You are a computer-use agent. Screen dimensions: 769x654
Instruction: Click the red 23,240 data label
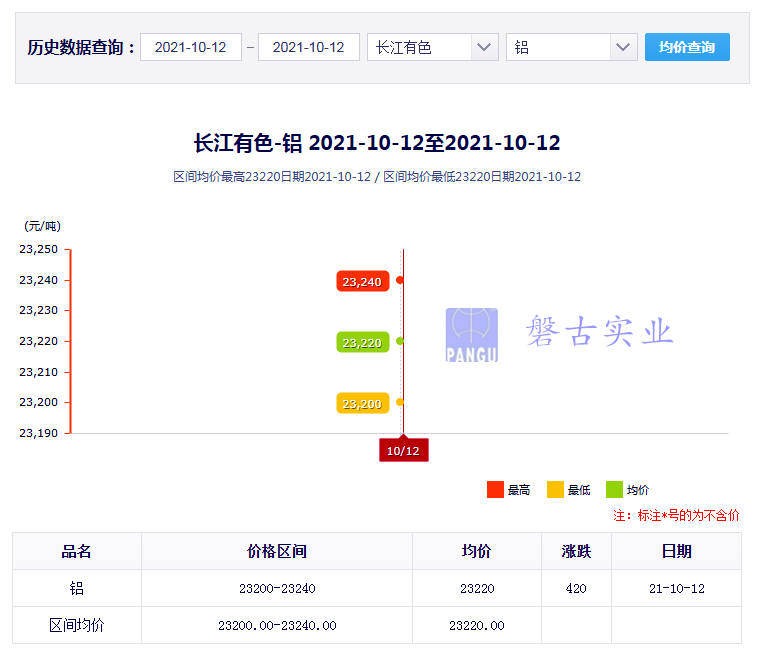(362, 281)
